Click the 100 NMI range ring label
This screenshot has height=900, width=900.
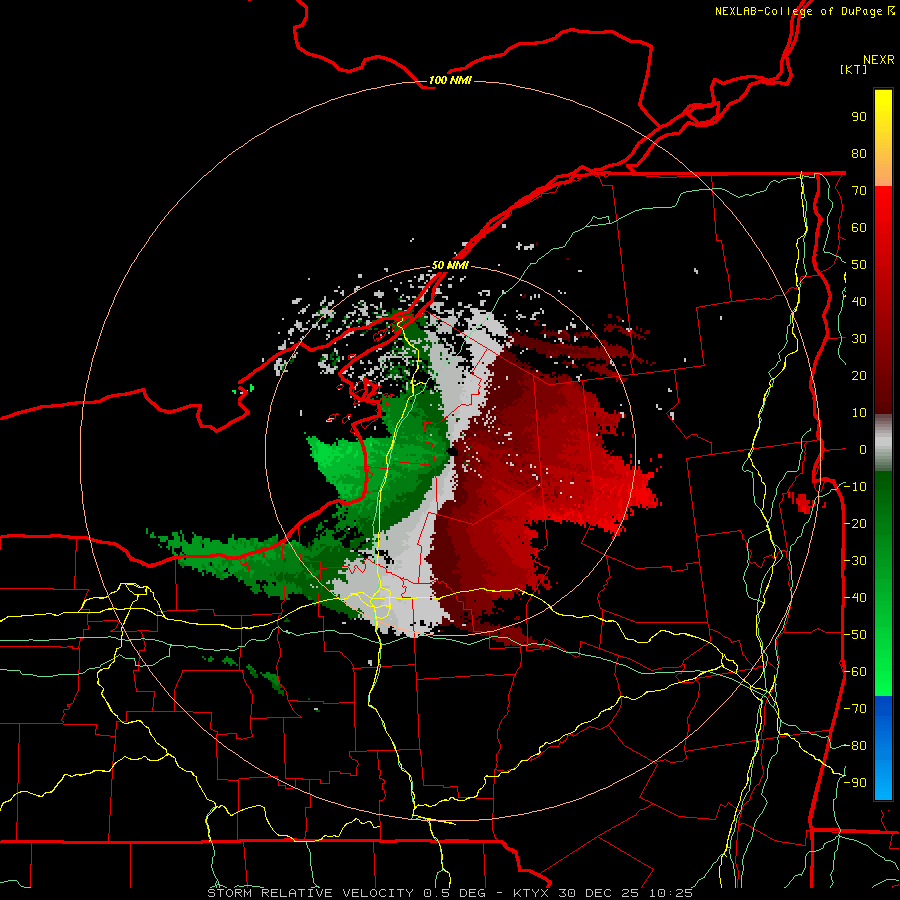[450, 80]
